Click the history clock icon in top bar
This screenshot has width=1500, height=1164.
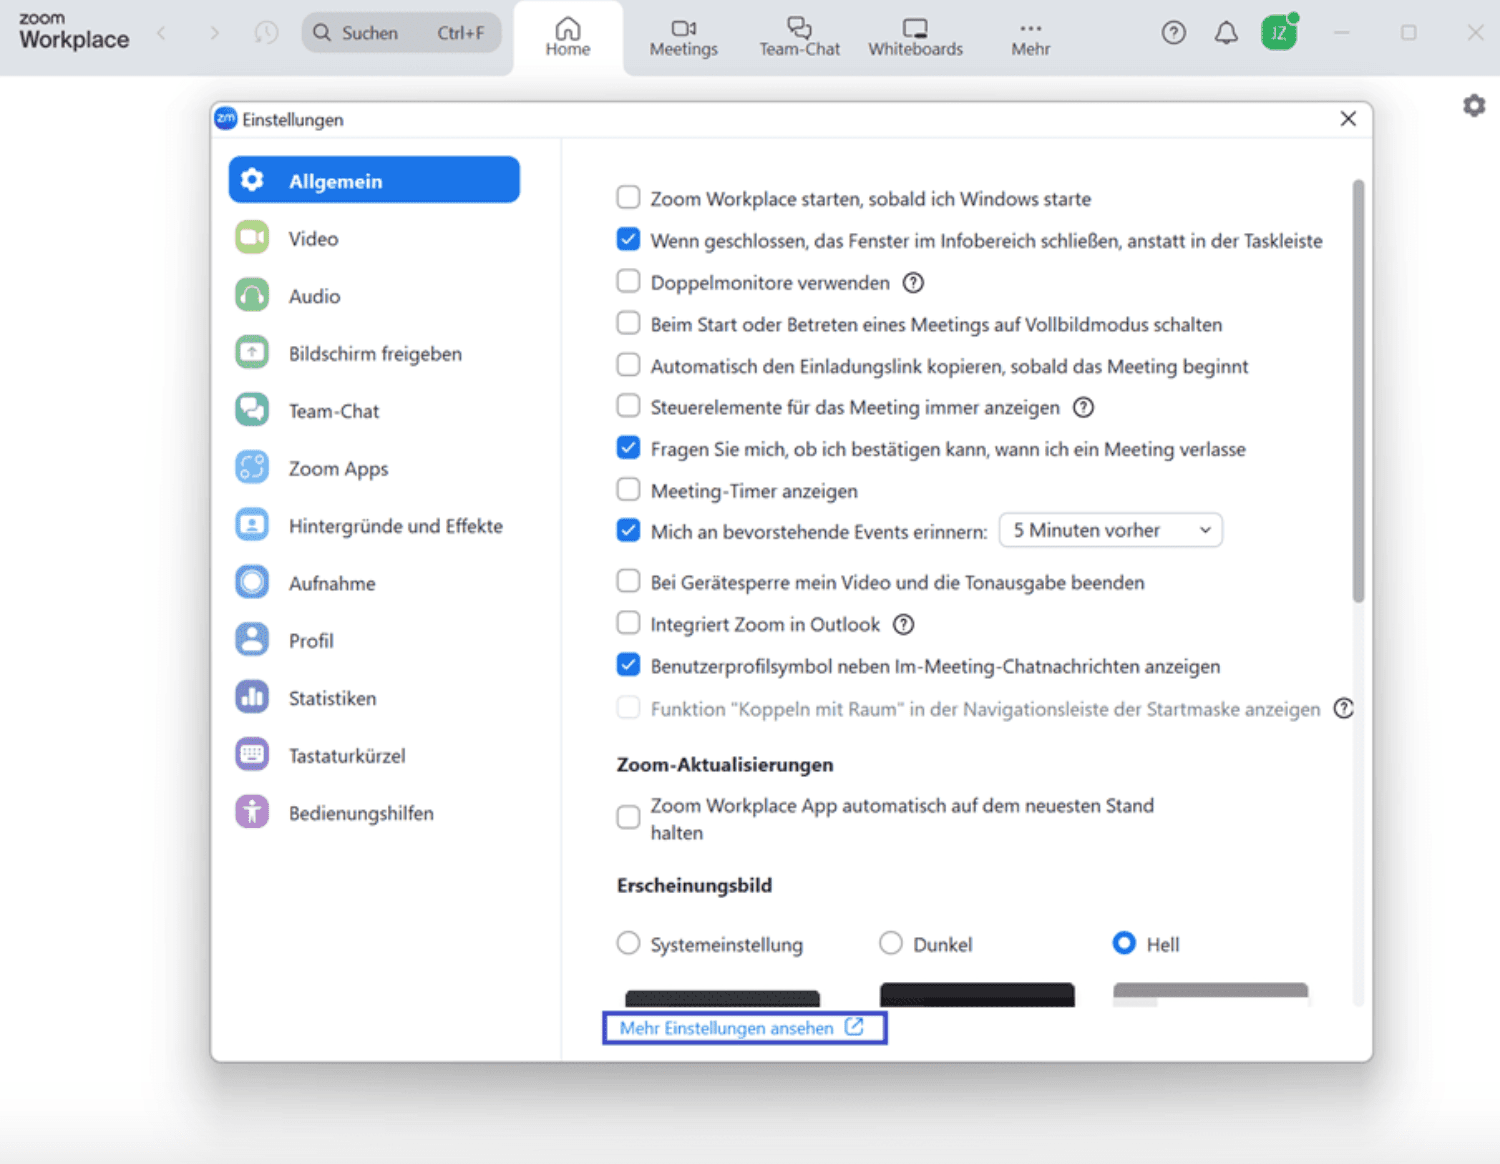tap(266, 33)
